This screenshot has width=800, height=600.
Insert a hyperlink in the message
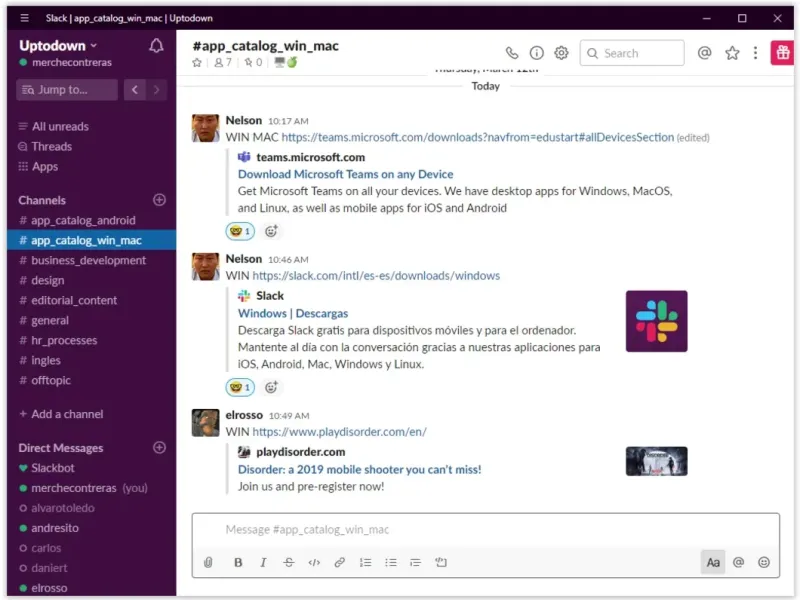[339, 562]
